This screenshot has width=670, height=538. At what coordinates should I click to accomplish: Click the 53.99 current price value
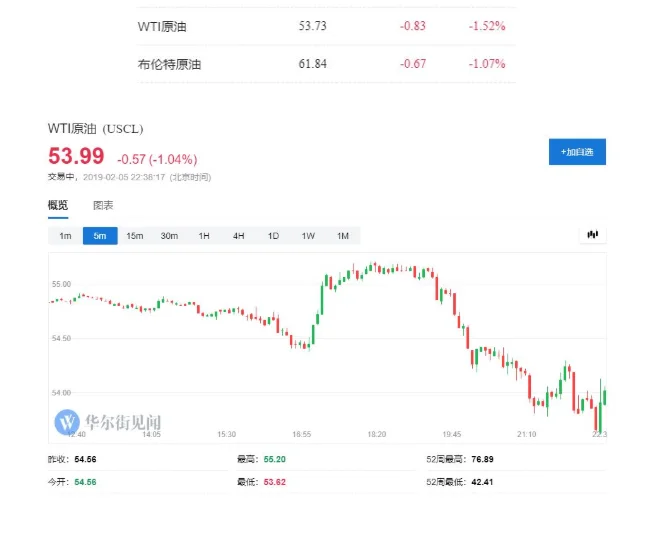(x=76, y=156)
